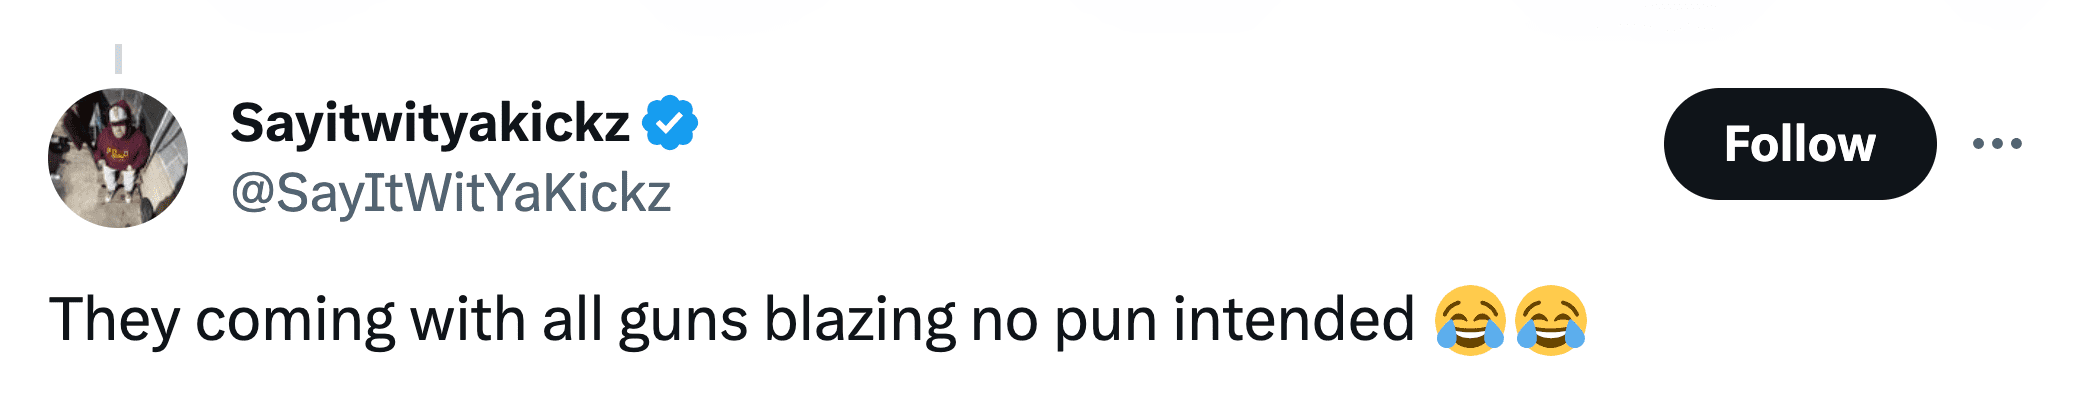Image resolution: width=2082 pixels, height=408 pixels.
Task: Open profile via display name Sayitwityakickz
Action: click(x=430, y=124)
